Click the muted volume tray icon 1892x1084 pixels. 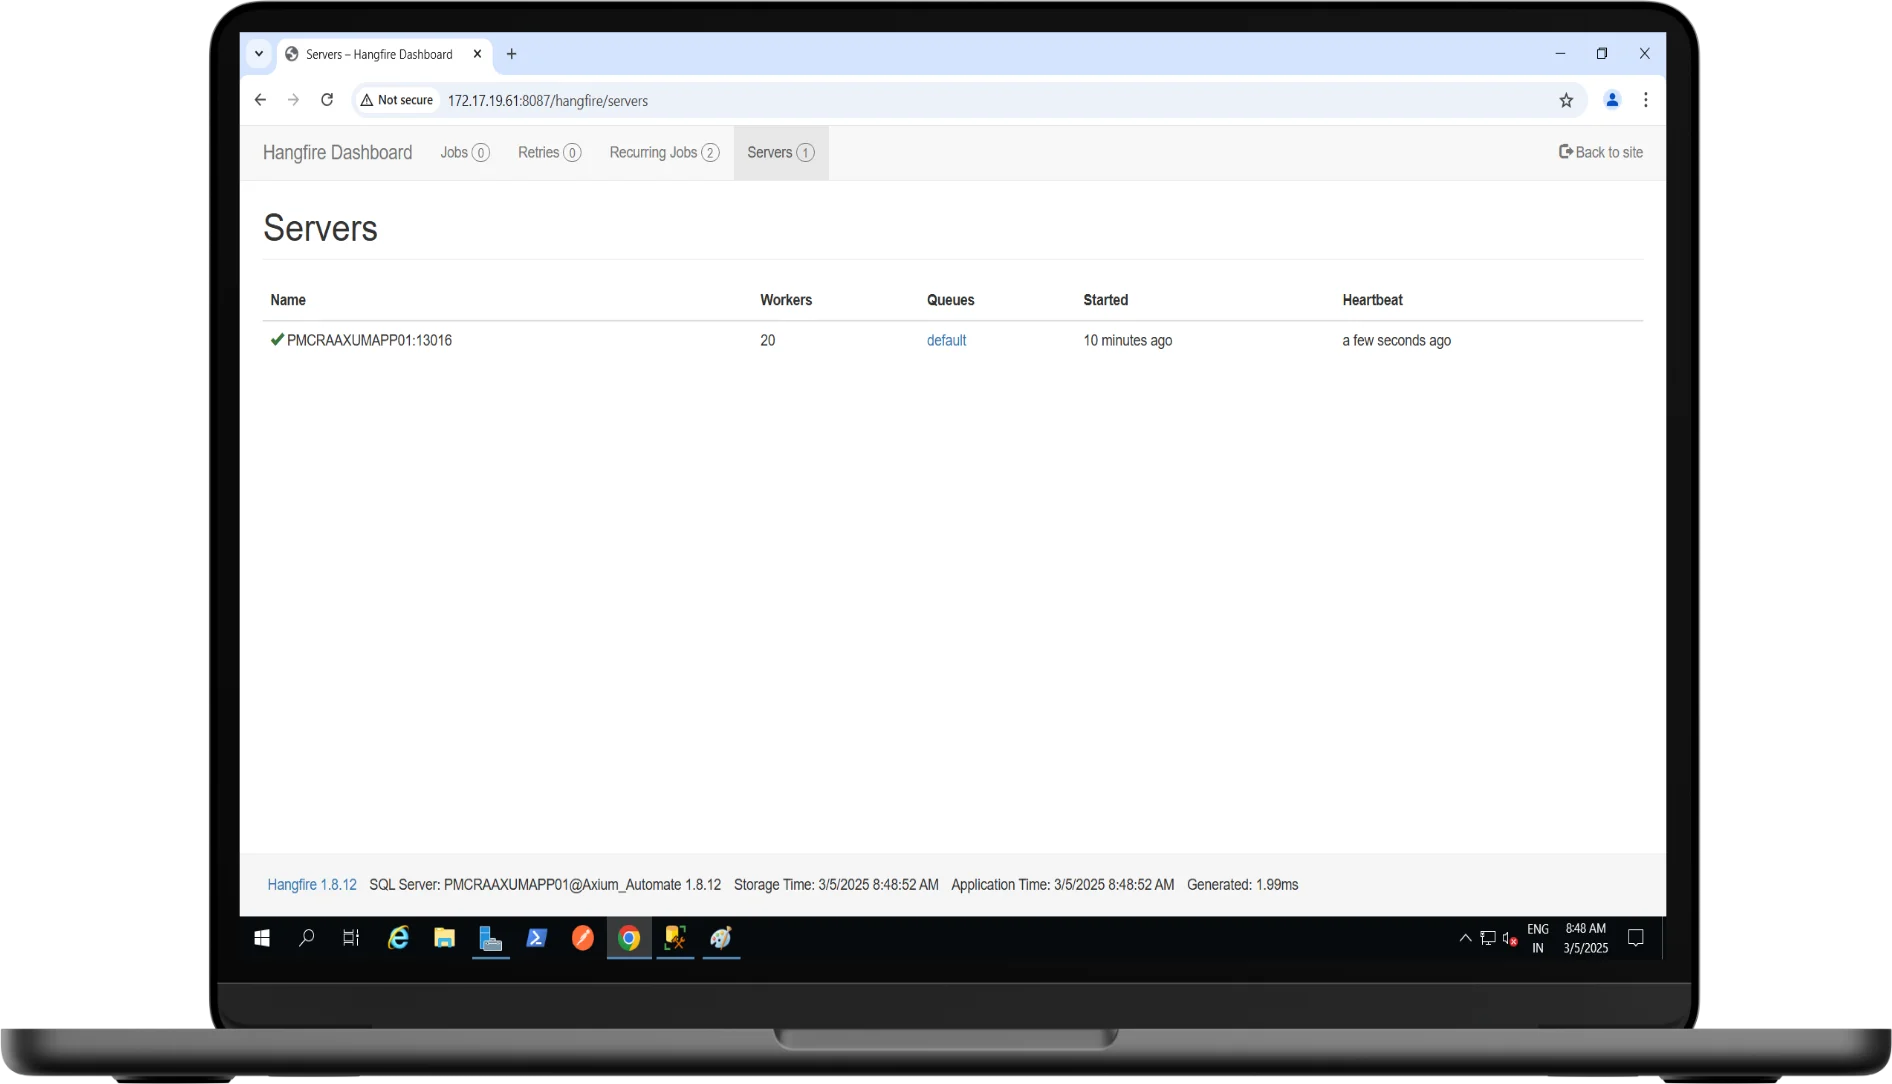1510,938
